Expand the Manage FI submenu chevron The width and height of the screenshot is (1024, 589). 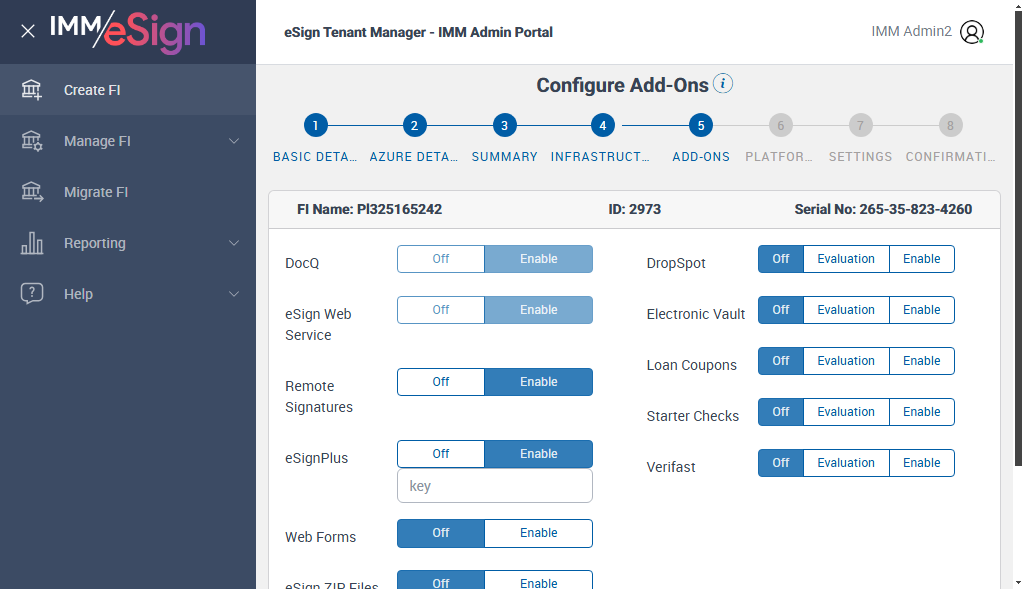click(234, 141)
